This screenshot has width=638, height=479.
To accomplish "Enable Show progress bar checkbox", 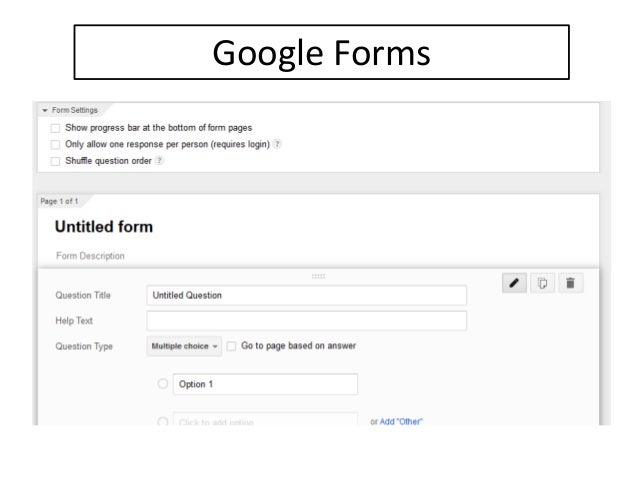I will (x=55, y=128).
